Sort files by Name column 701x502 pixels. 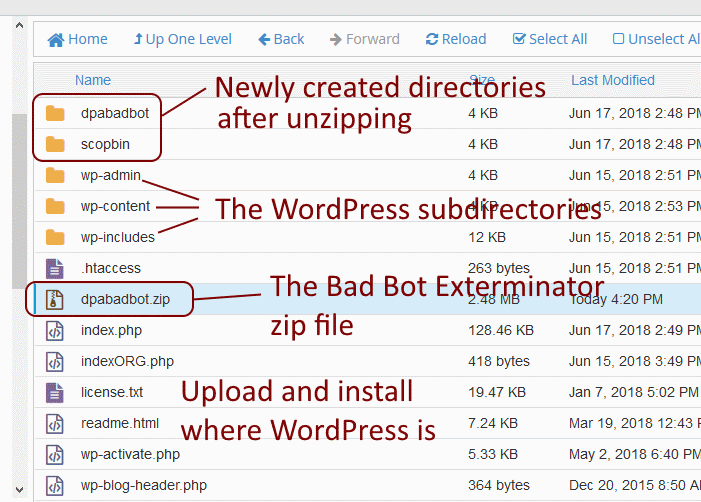coord(93,80)
